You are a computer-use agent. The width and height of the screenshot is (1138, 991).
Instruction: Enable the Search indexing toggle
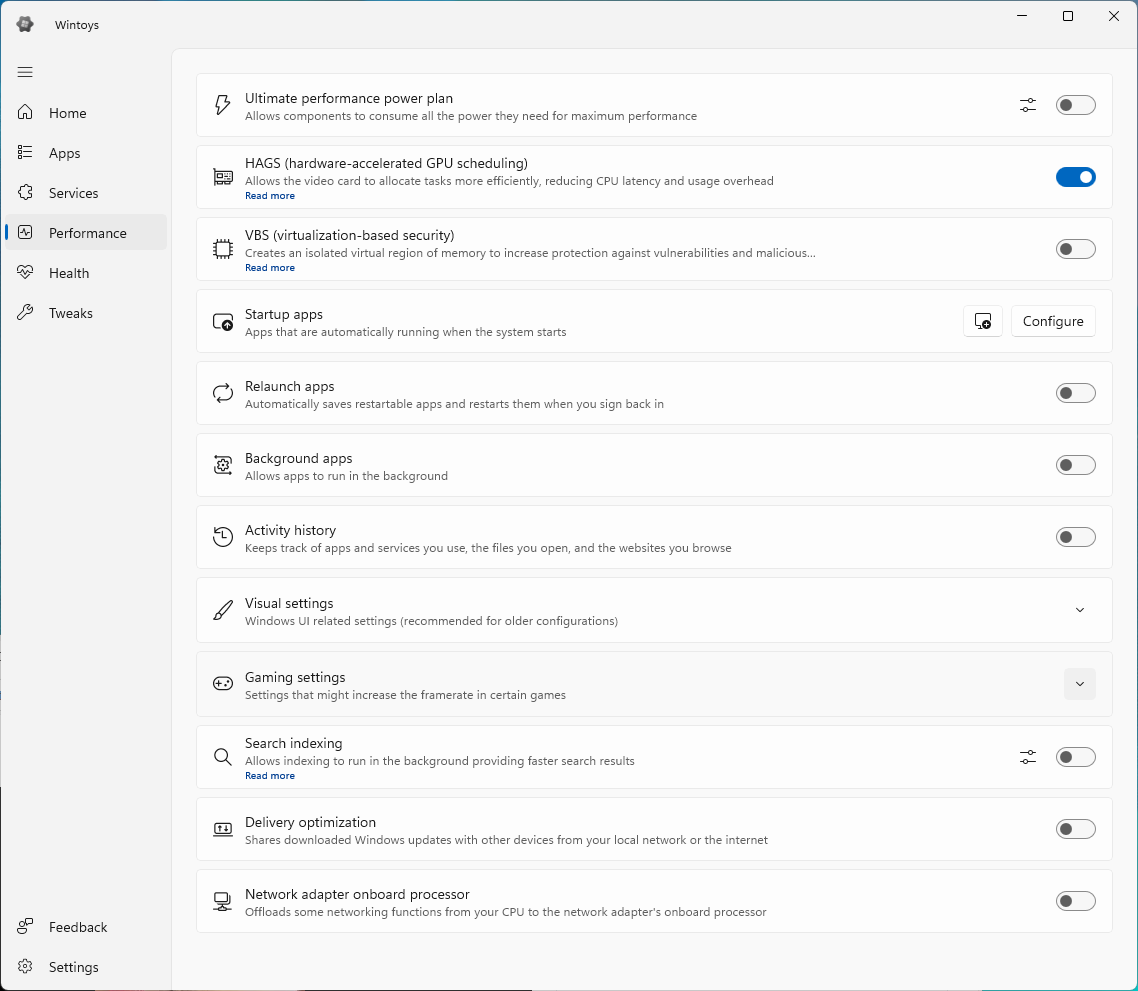(x=1076, y=757)
